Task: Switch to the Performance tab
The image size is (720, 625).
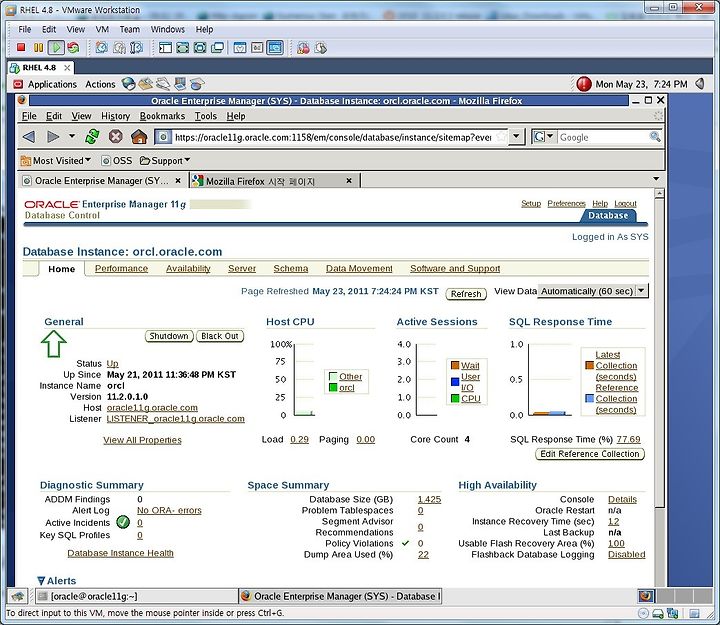Action: pyautogui.click(x=121, y=269)
